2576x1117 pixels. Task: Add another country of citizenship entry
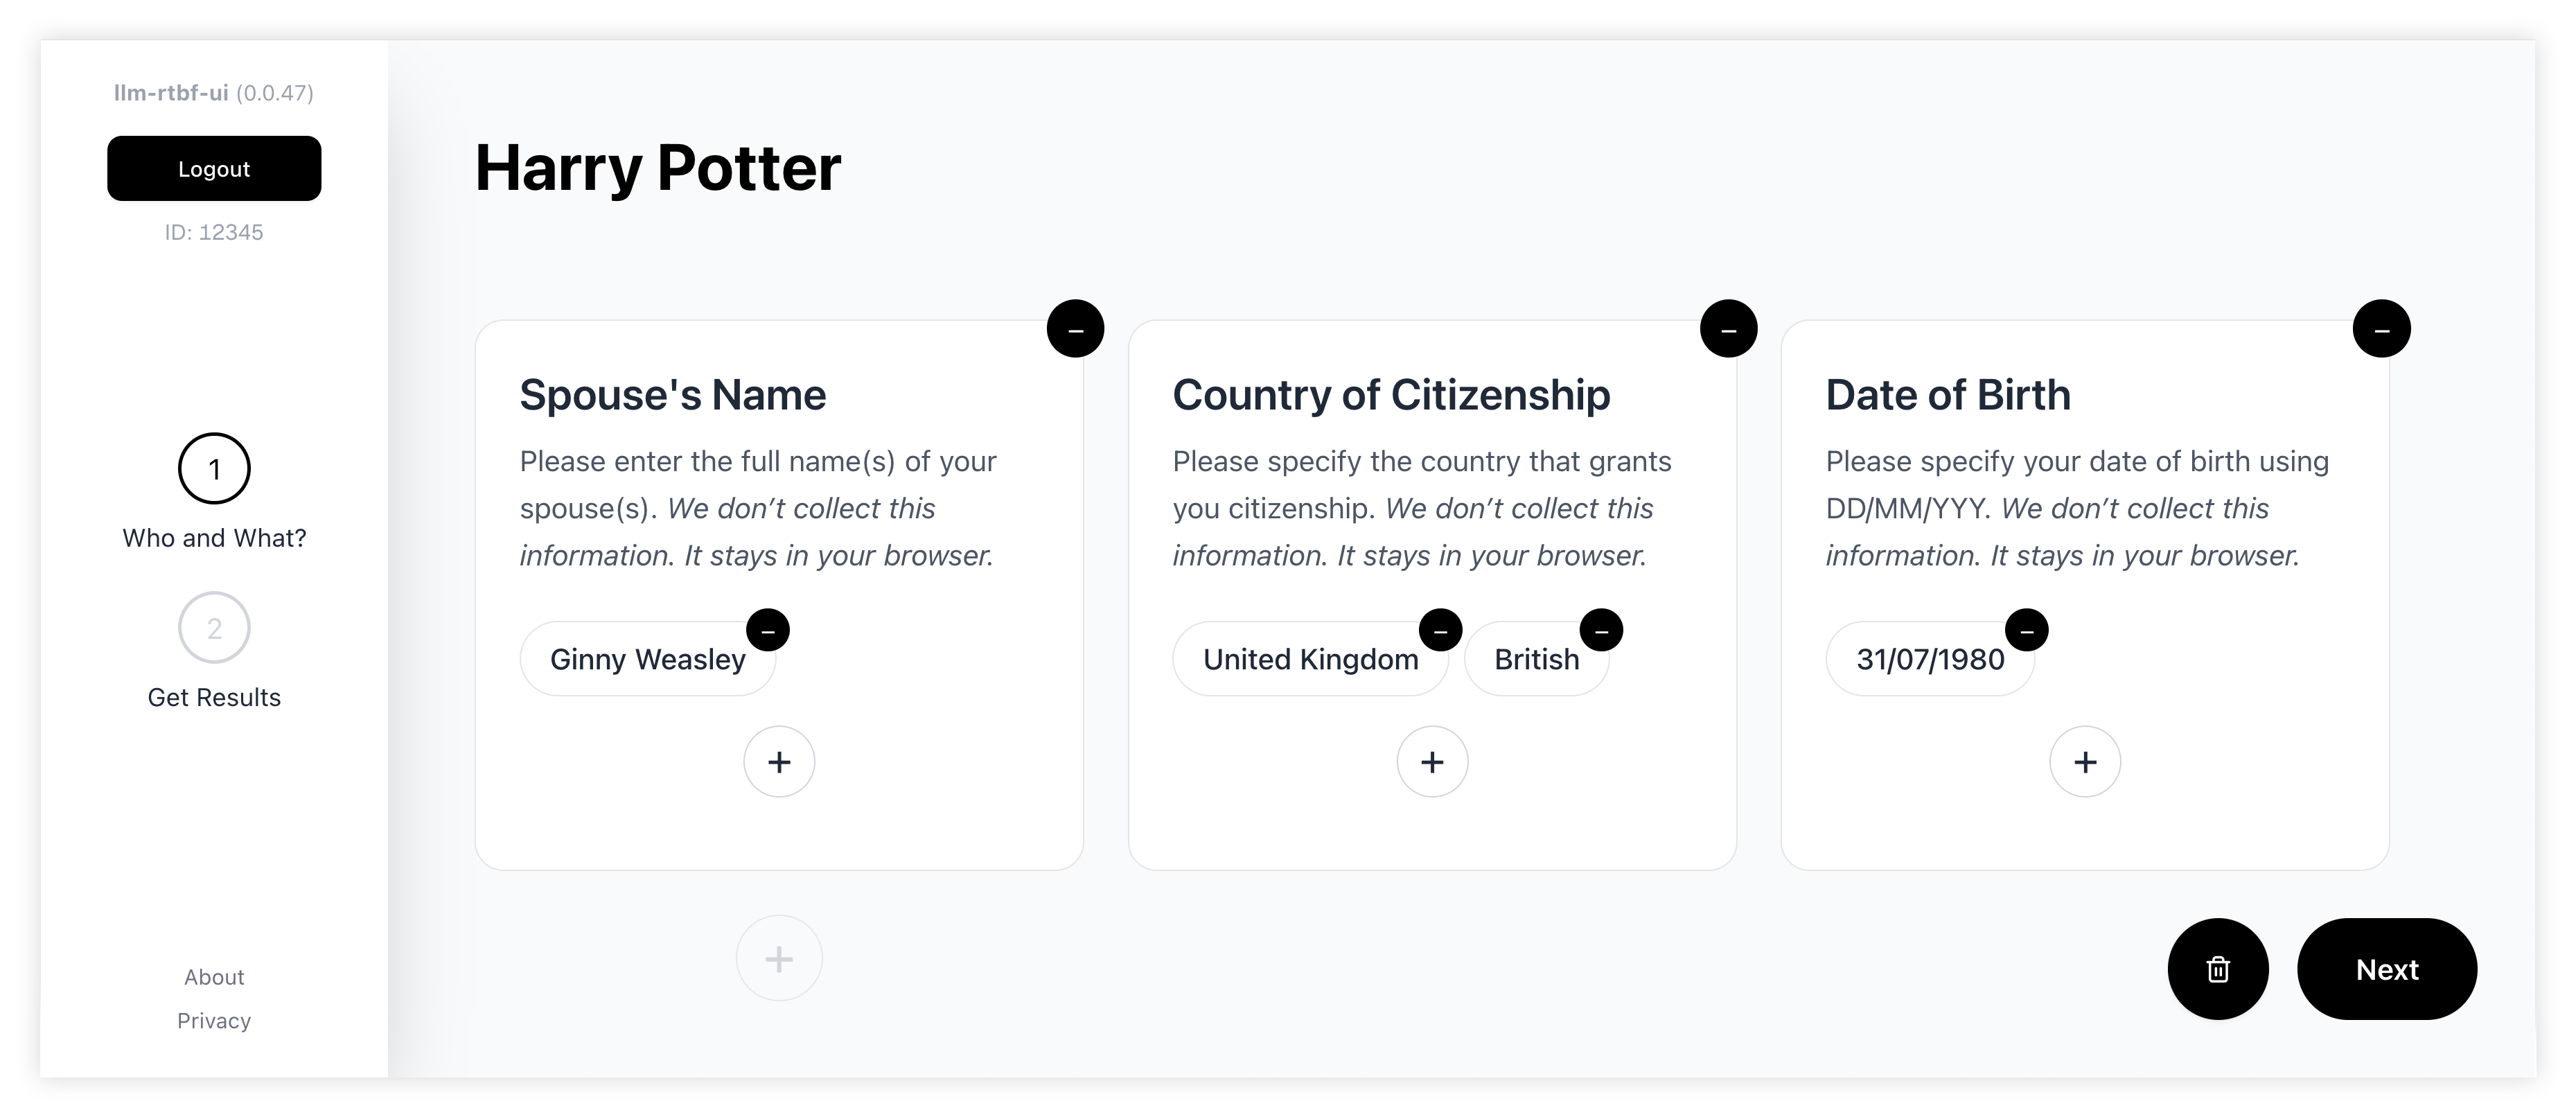click(x=1432, y=762)
